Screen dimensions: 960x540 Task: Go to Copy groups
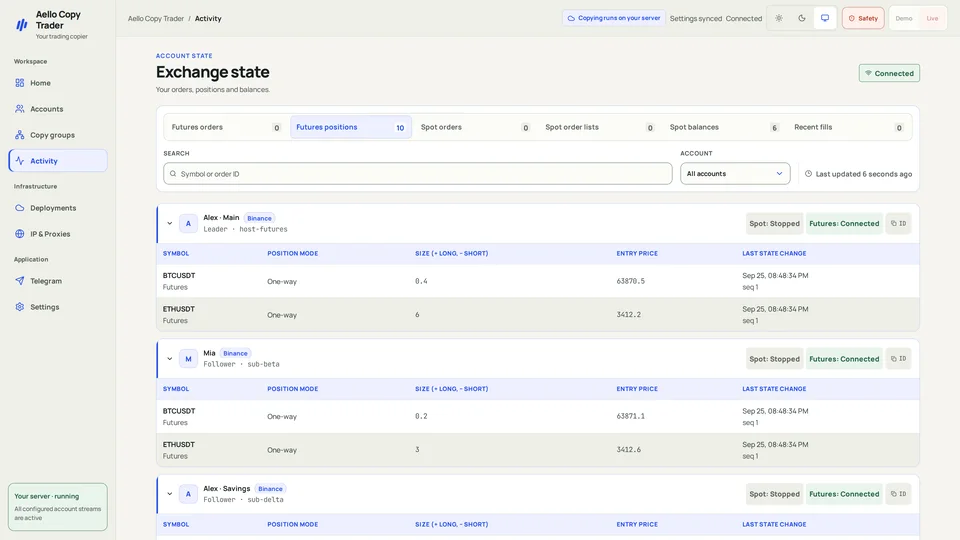(x=58, y=135)
